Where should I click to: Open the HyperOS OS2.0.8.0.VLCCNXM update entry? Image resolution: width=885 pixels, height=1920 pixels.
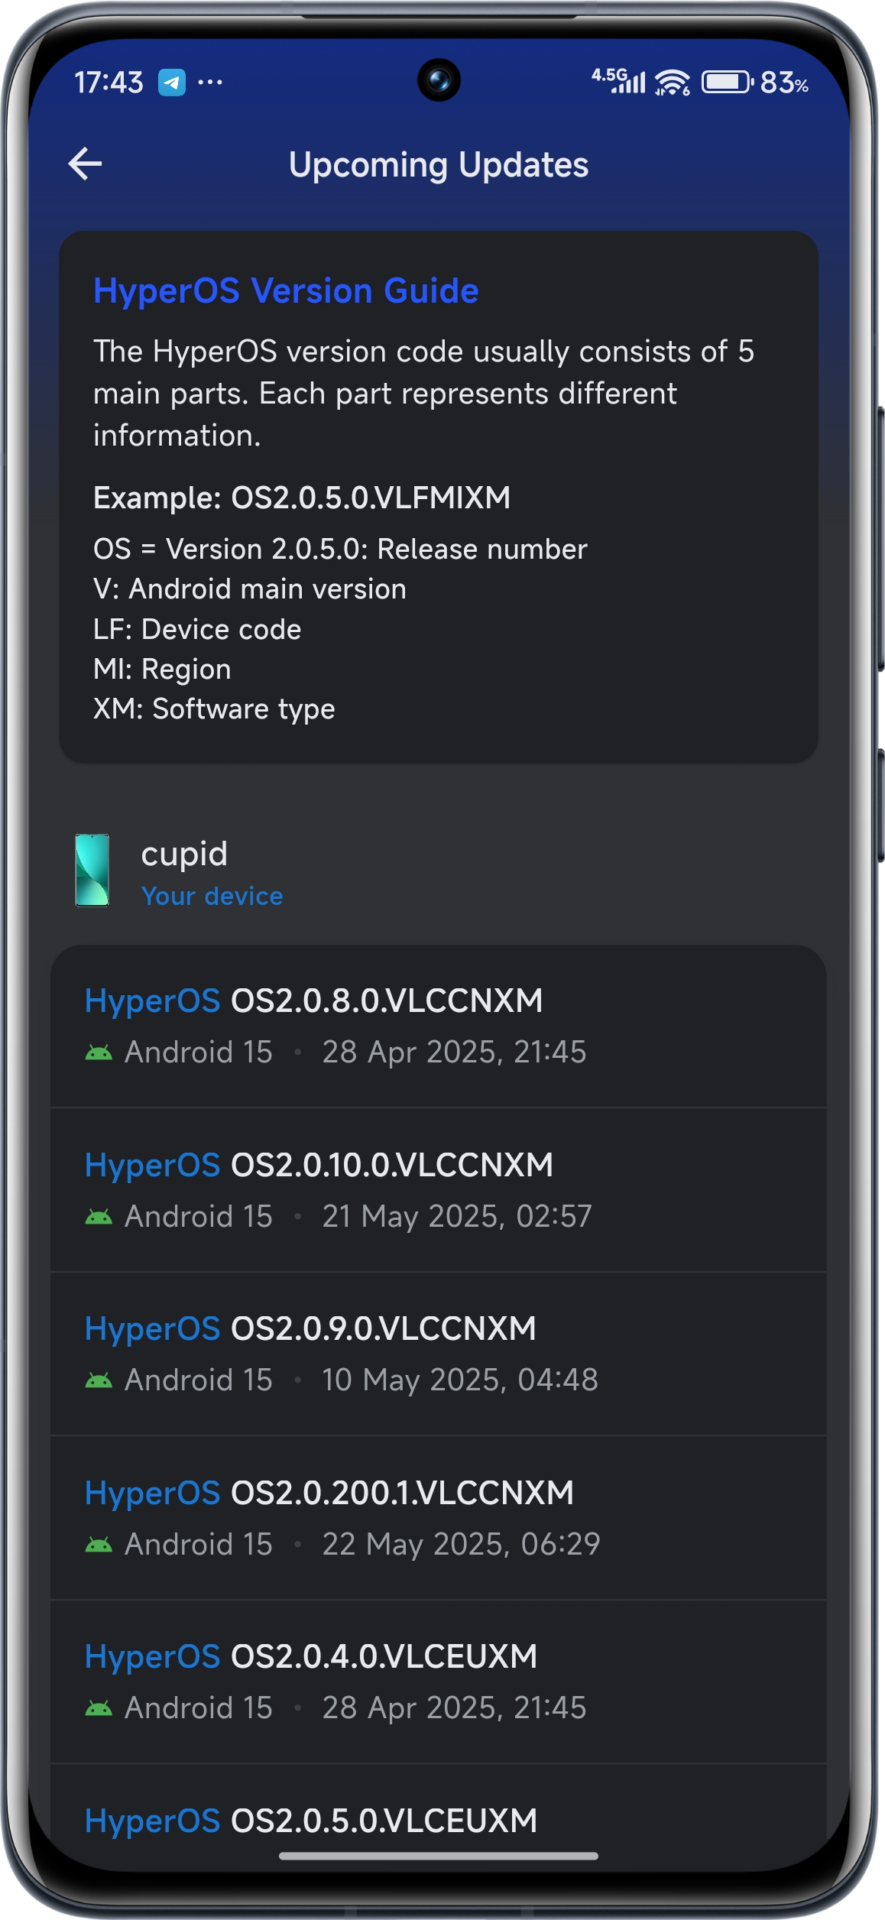coord(438,1025)
